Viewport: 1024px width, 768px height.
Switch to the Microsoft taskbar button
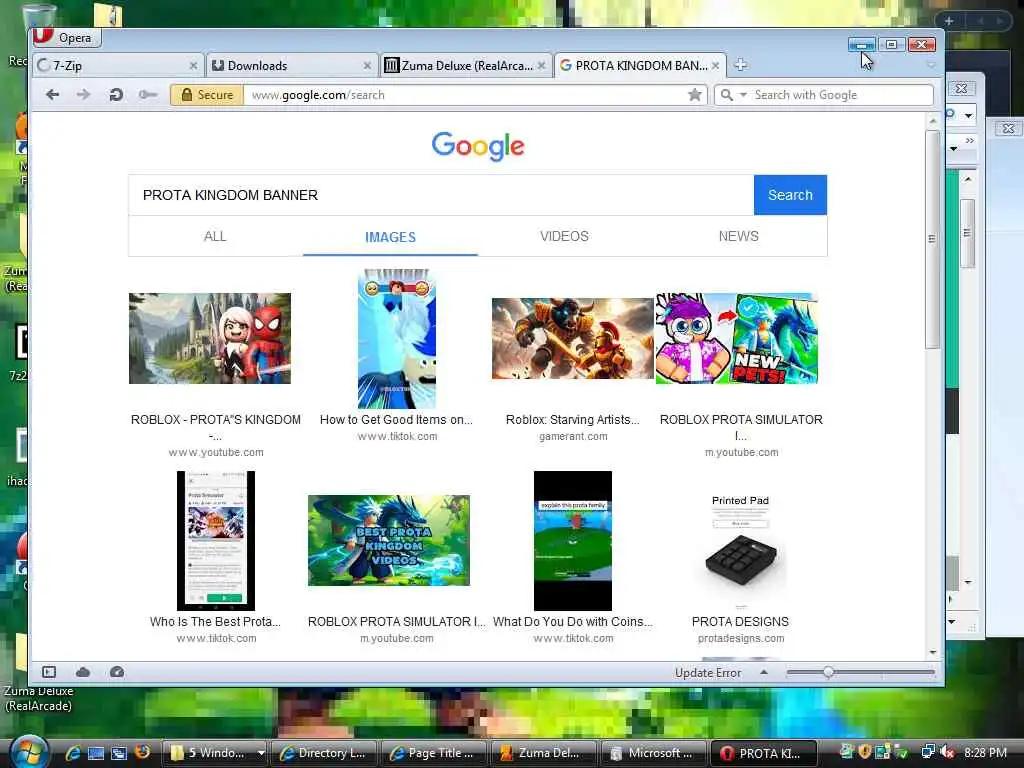654,753
